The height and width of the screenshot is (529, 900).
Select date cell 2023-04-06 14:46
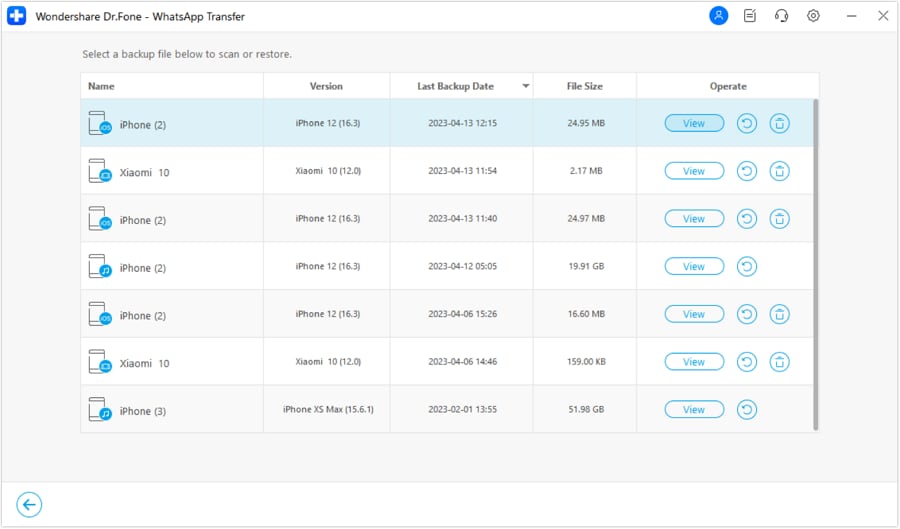coord(462,361)
